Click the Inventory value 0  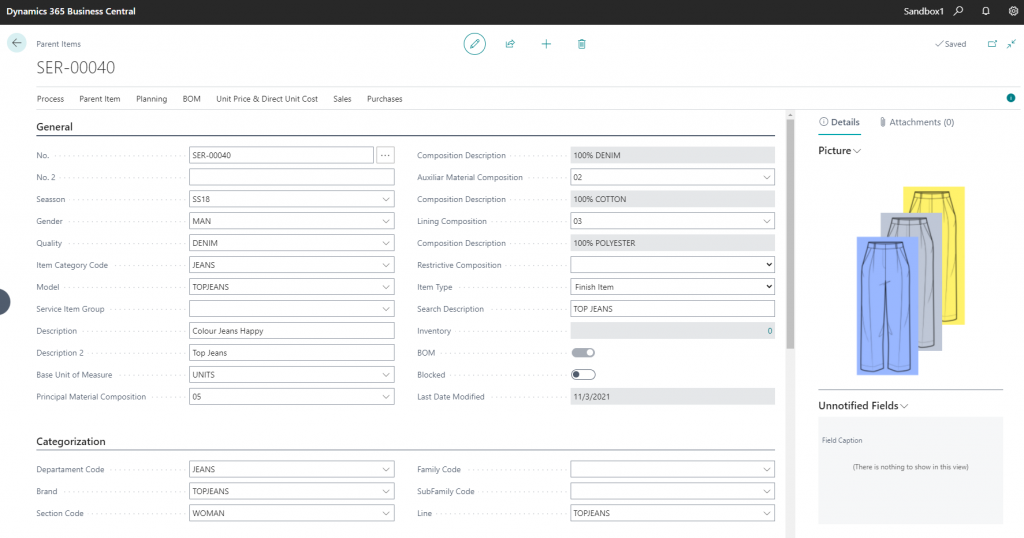pos(770,331)
